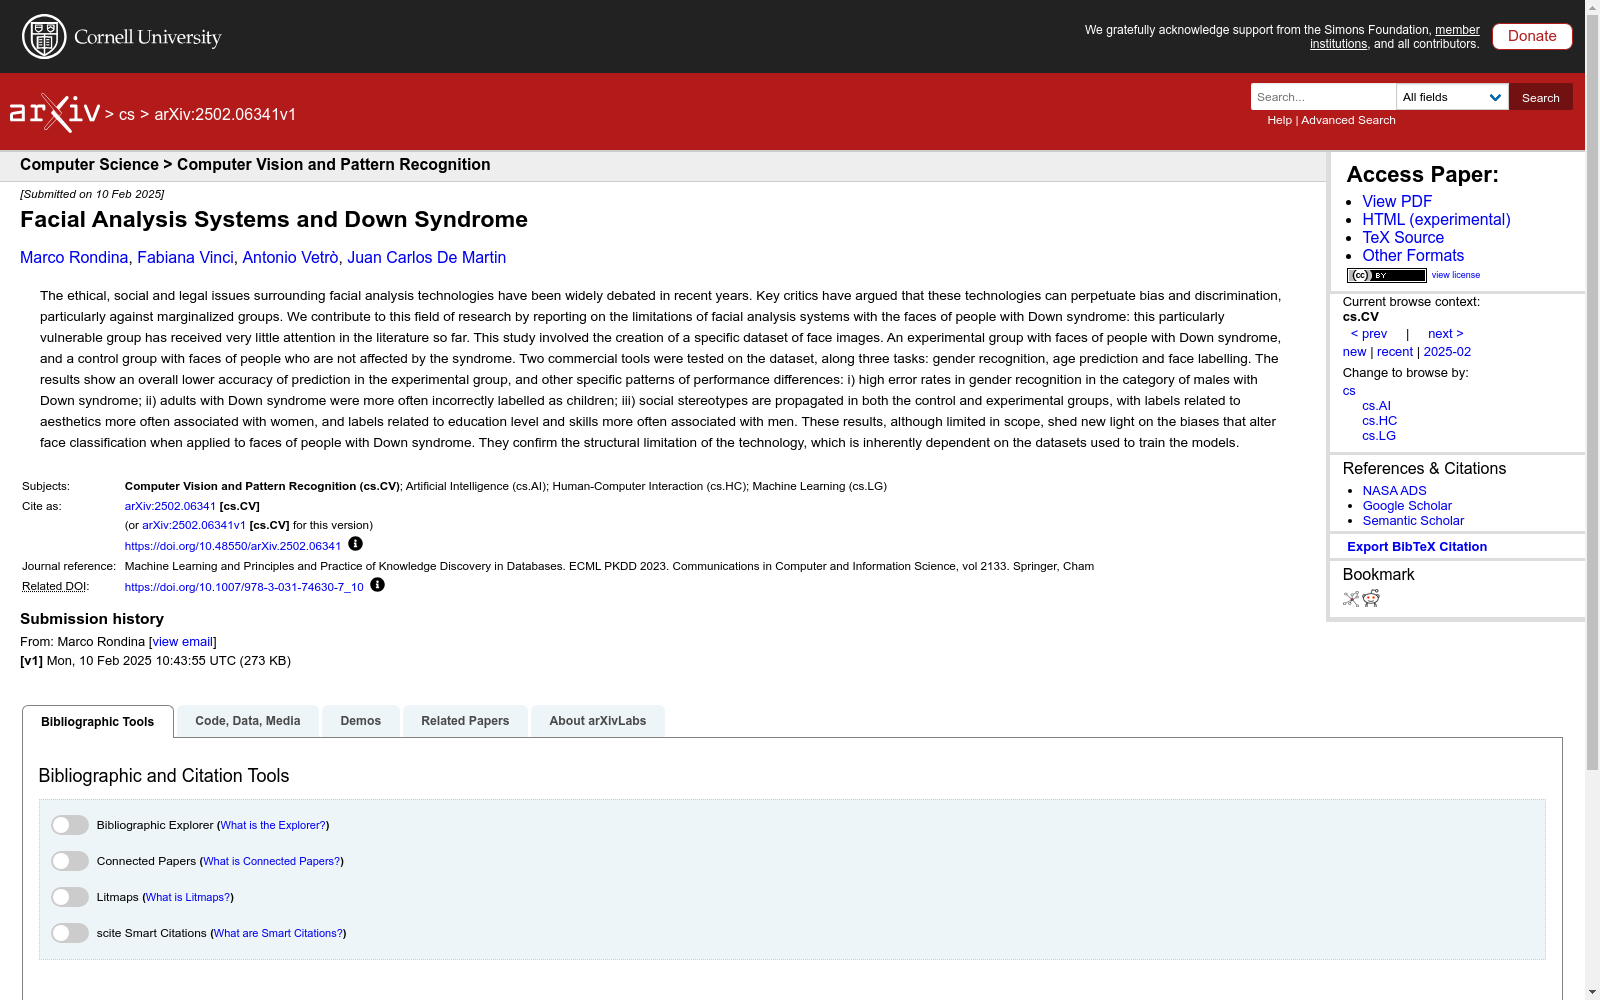Browse recent cs.CV submissions
The height and width of the screenshot is (1000, 1600).
pyautogui.click(x=1395, y=352)
